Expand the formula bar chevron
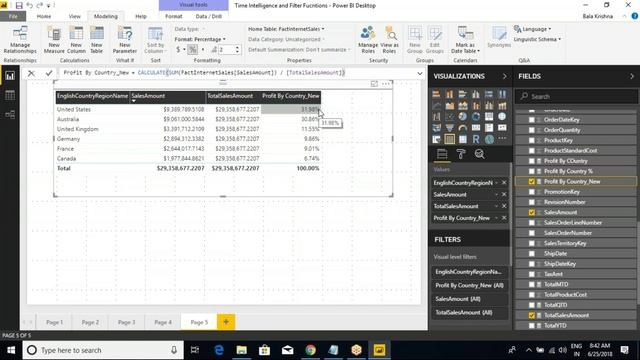This screenshot has width=640, height=360. click(x=420, y=73)
